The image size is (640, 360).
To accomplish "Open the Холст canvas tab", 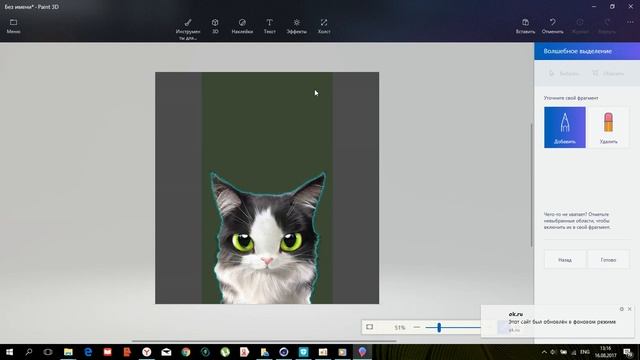I will pyautogui.click(x=324, y=26).
